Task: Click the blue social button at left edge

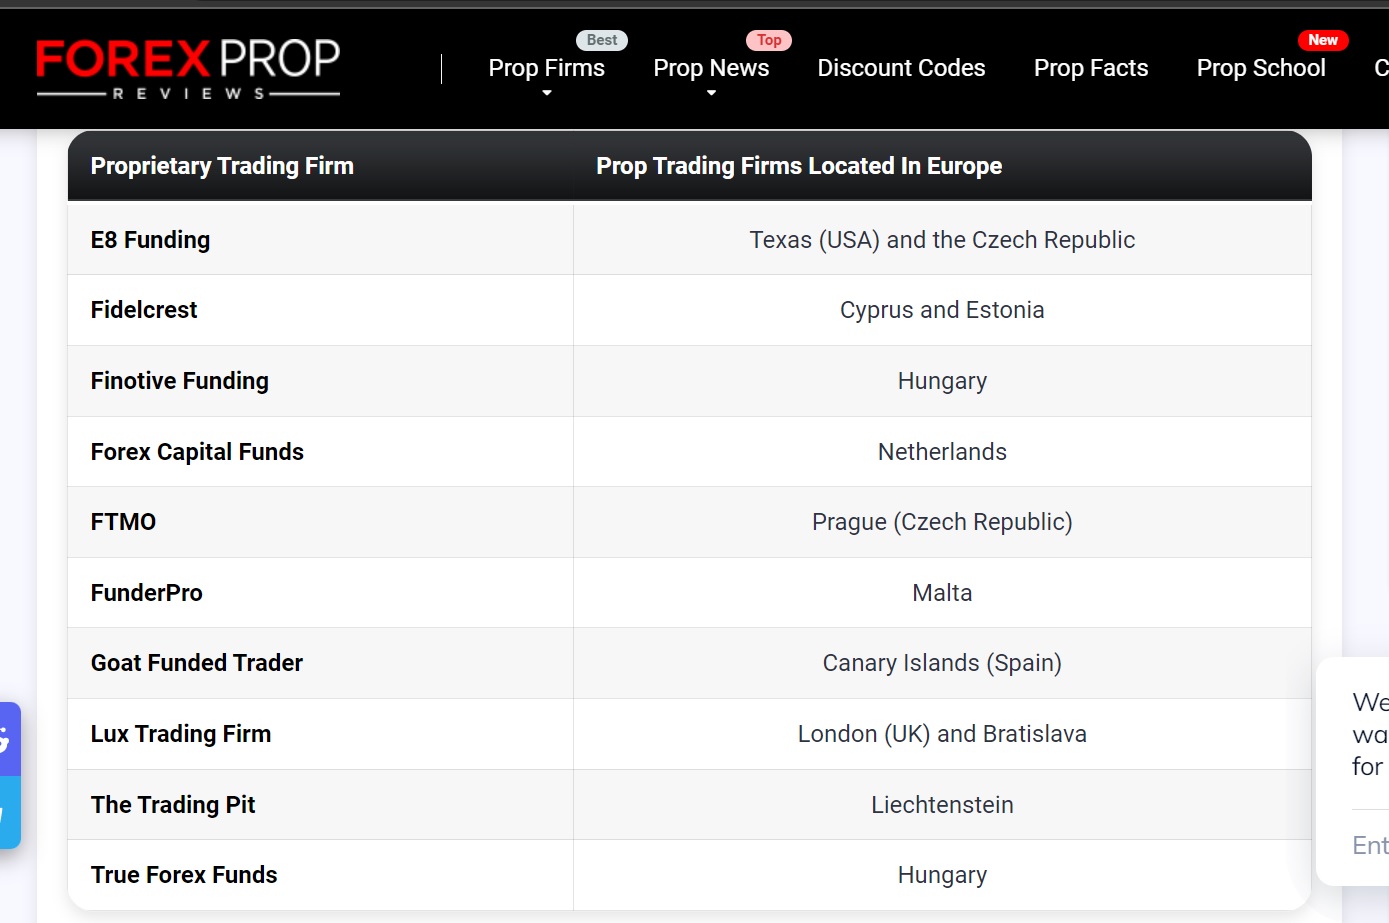Action: tap(8, 812)
